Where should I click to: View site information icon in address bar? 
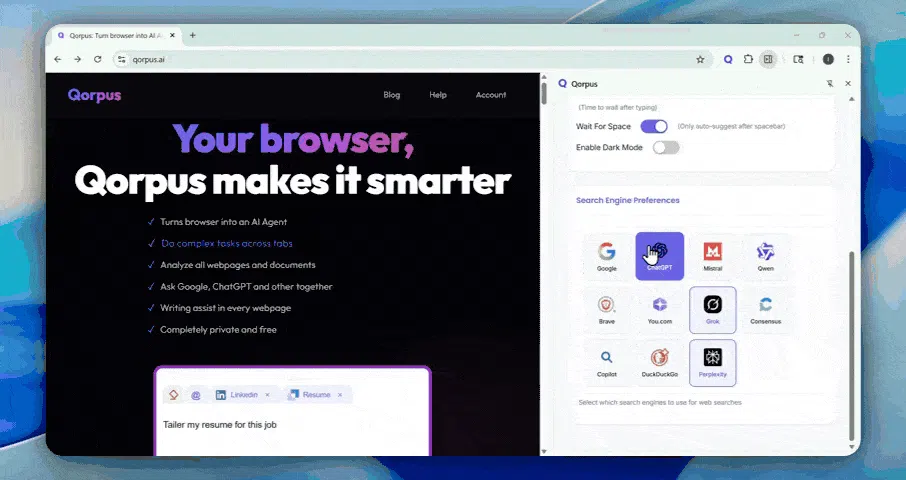121,59
